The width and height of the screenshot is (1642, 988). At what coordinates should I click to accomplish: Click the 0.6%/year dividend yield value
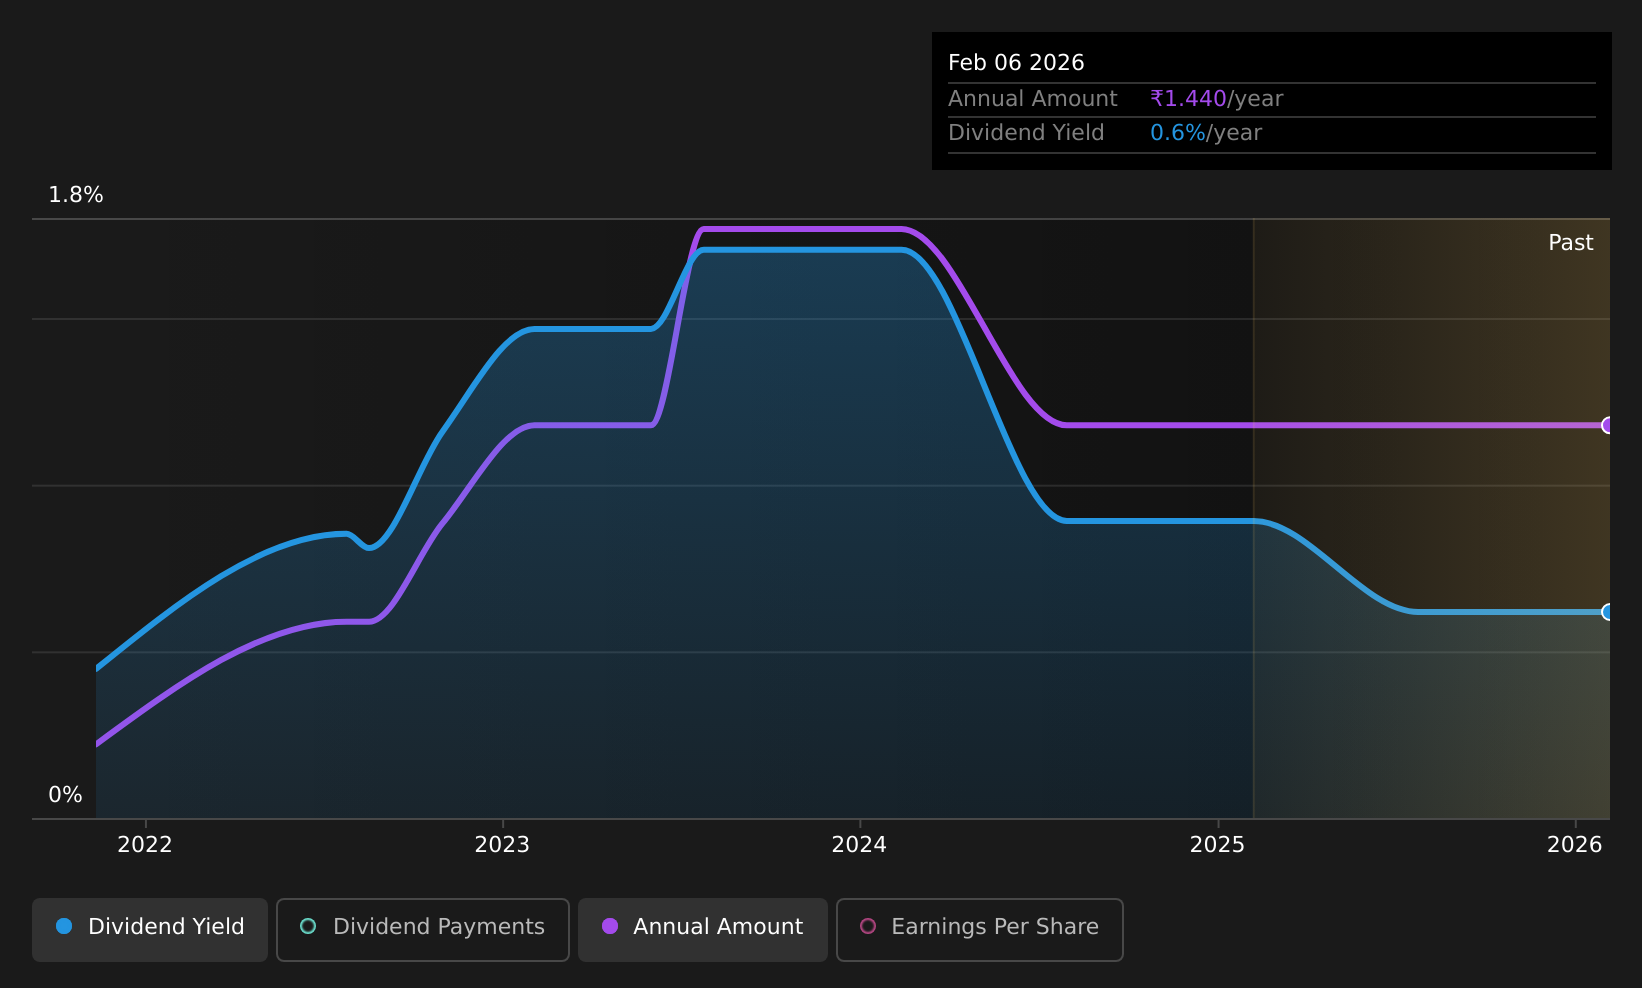(1206, 133)
